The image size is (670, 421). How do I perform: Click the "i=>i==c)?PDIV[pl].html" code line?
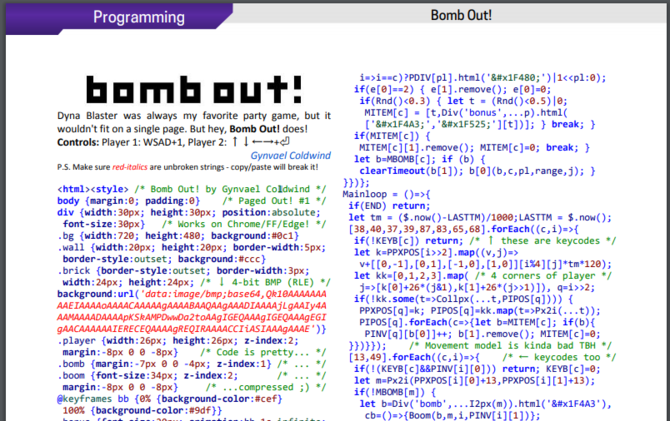click(482, 78)
